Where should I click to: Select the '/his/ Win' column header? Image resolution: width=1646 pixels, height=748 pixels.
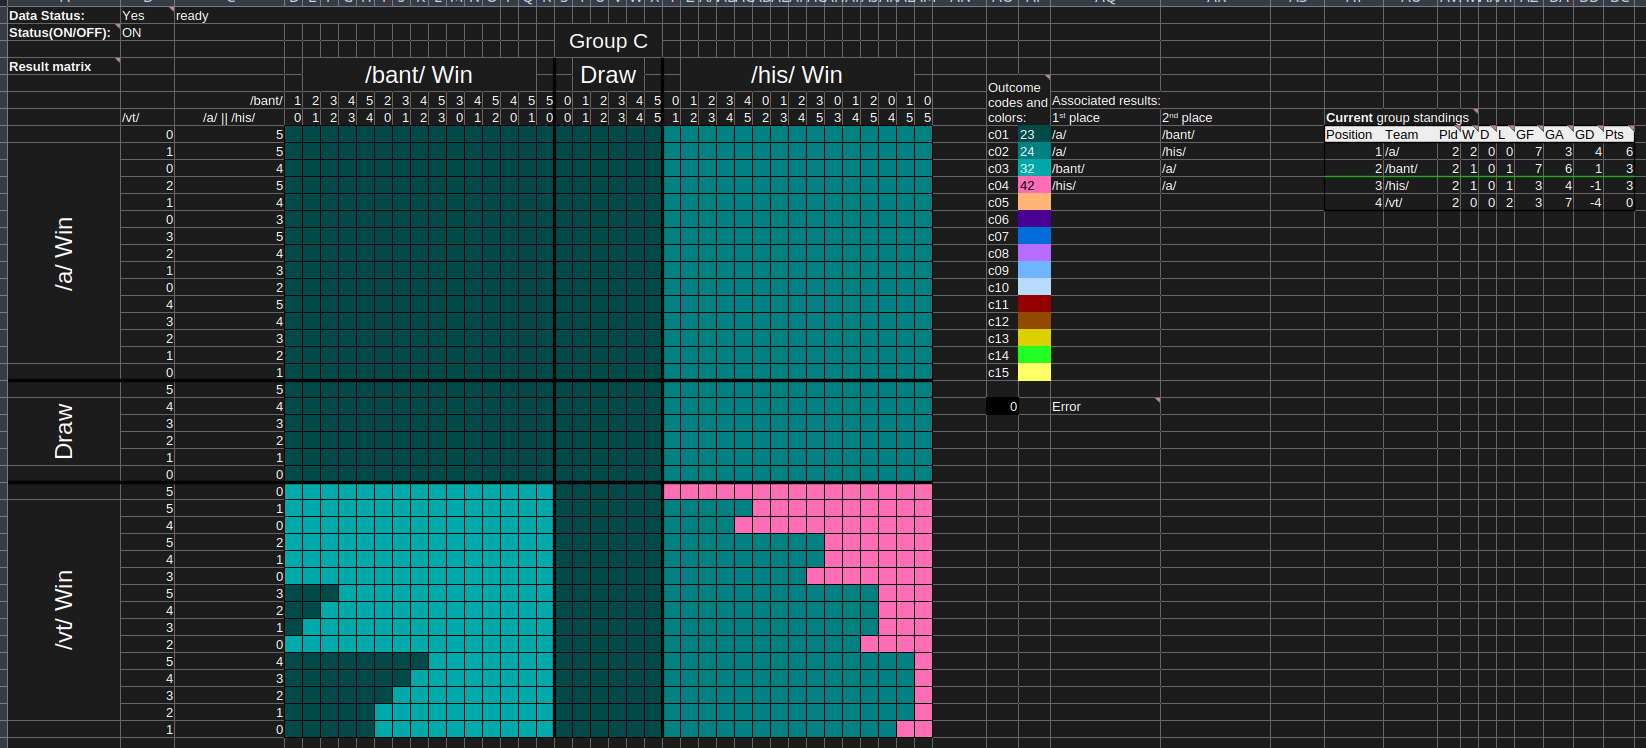tap(797, 75)
